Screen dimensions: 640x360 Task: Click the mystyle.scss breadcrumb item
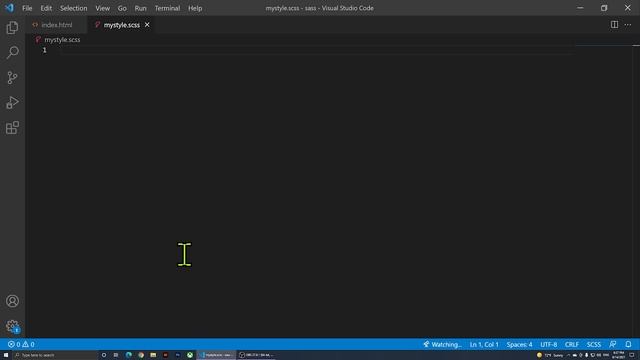click(x=62, y=40)
